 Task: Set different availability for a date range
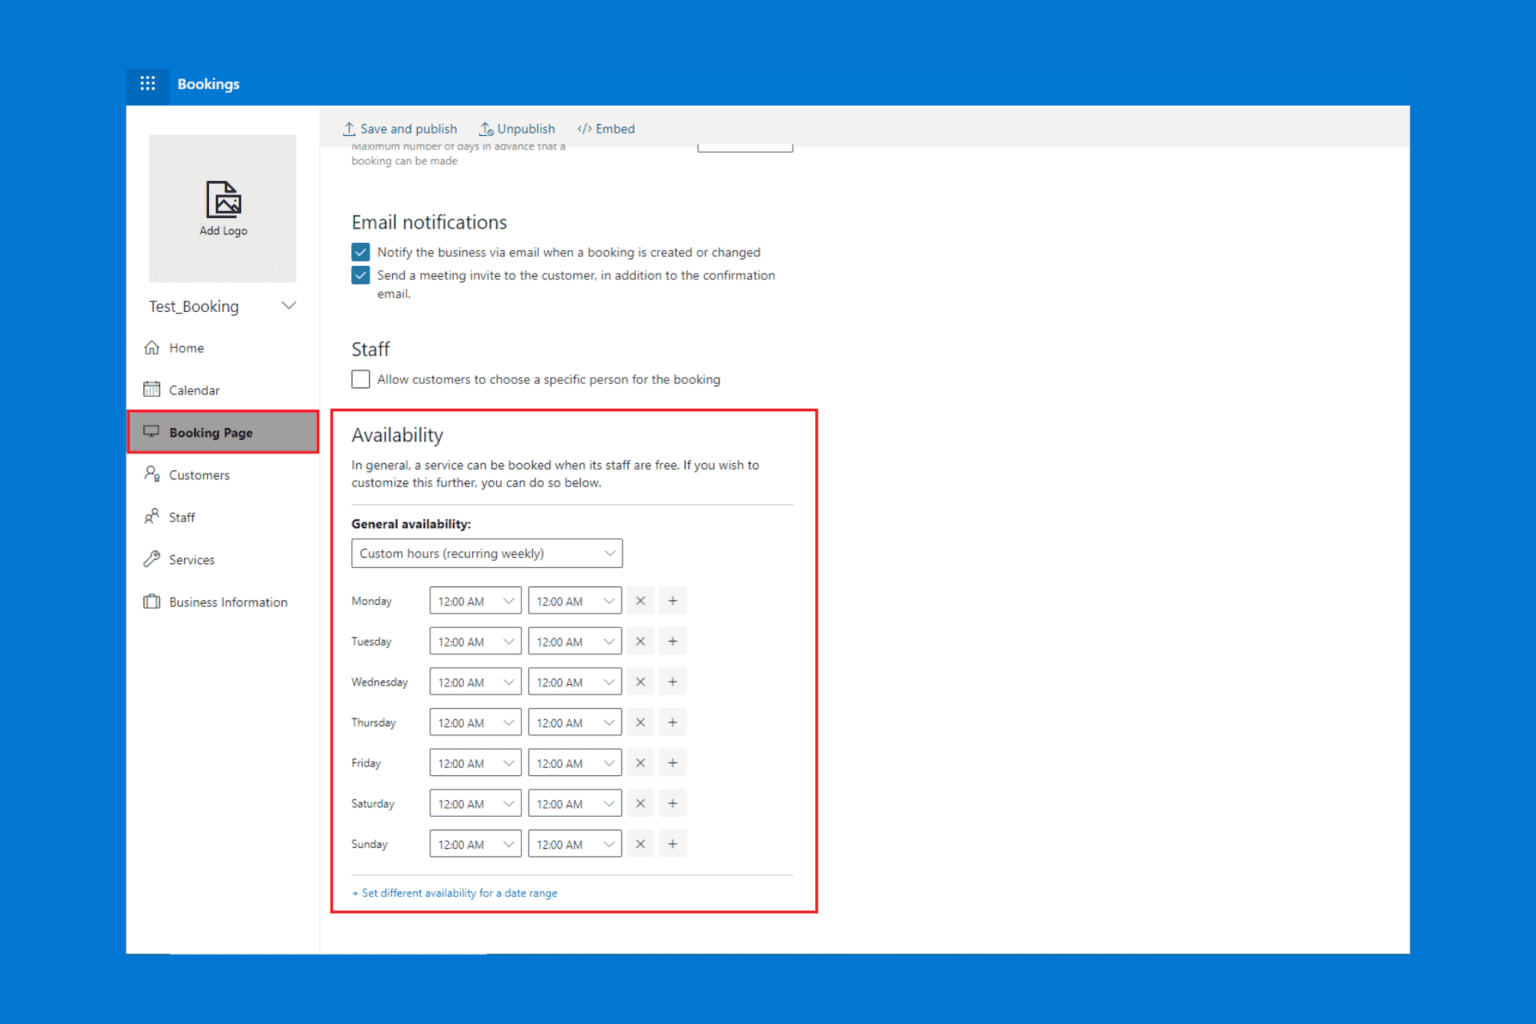coord(455,893)
